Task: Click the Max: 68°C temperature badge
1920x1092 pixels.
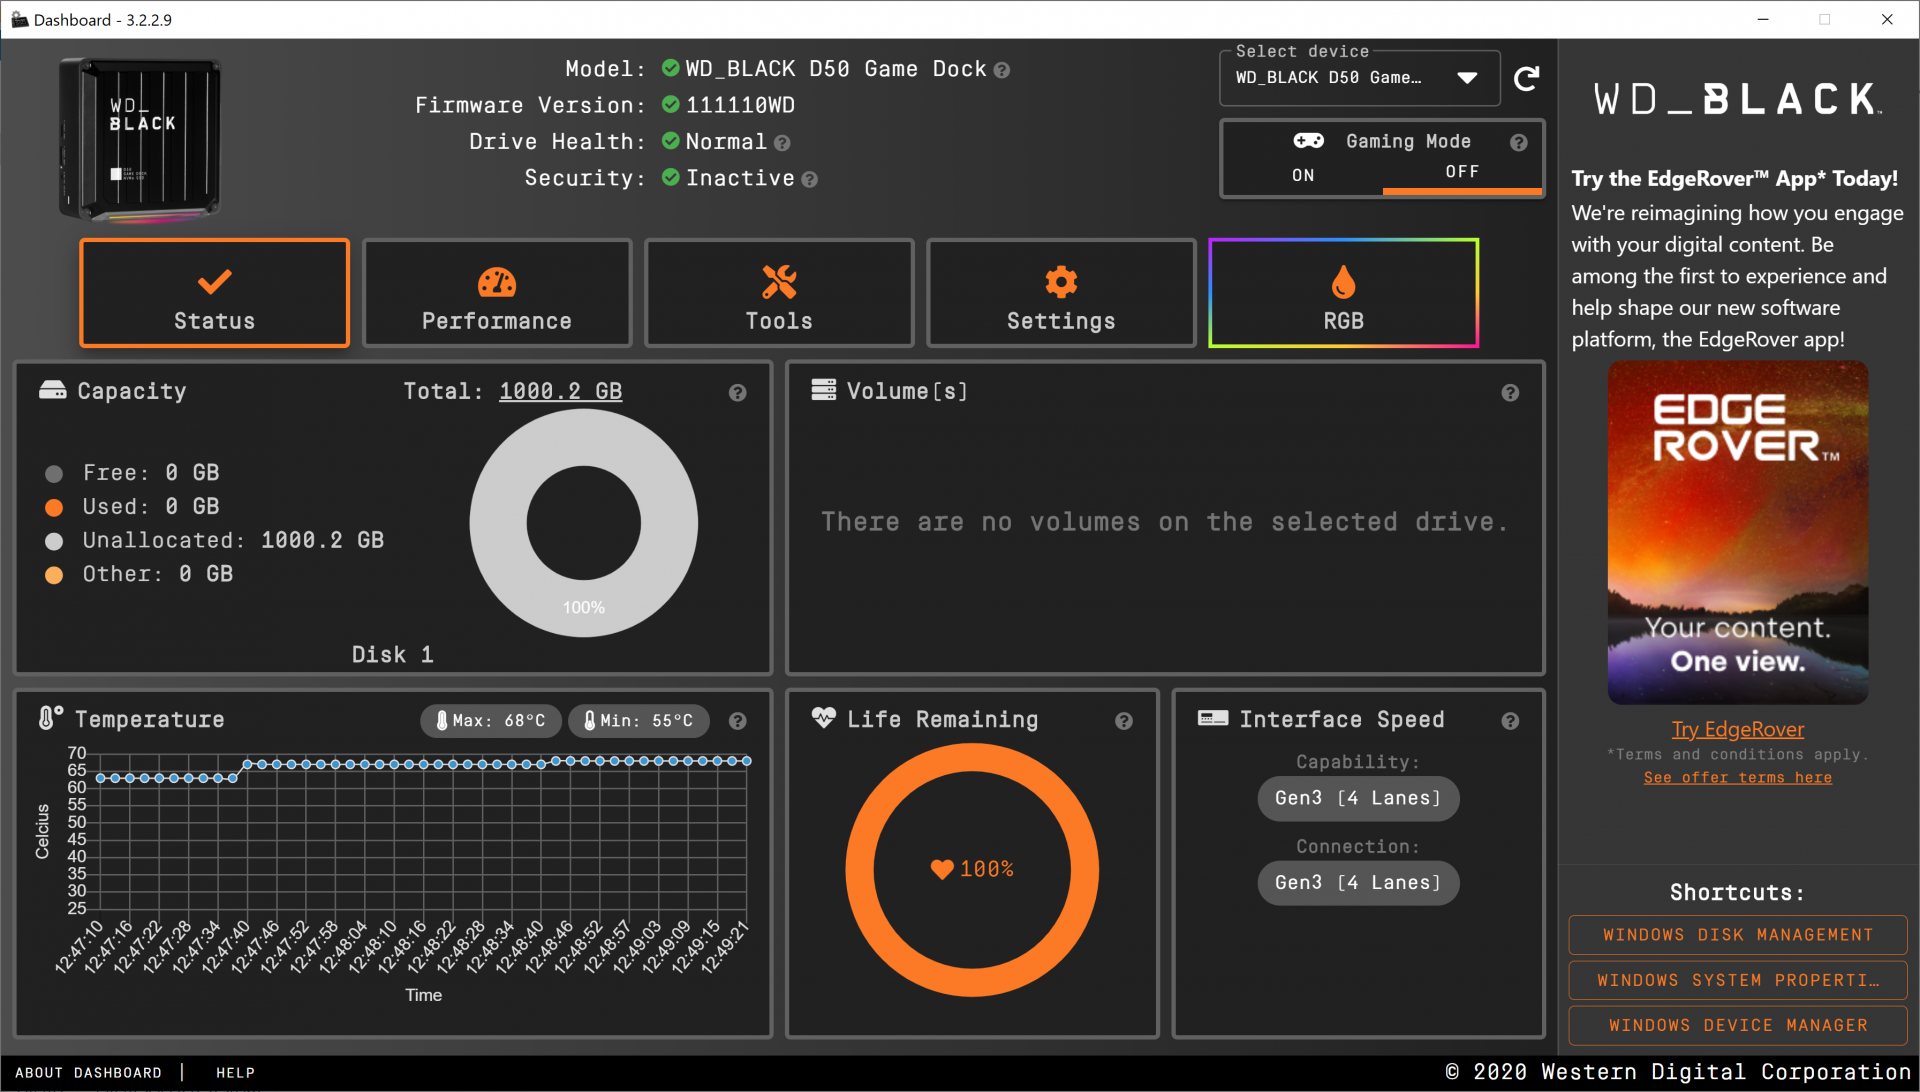Action: pyautogui.click(x=490, y=721)
